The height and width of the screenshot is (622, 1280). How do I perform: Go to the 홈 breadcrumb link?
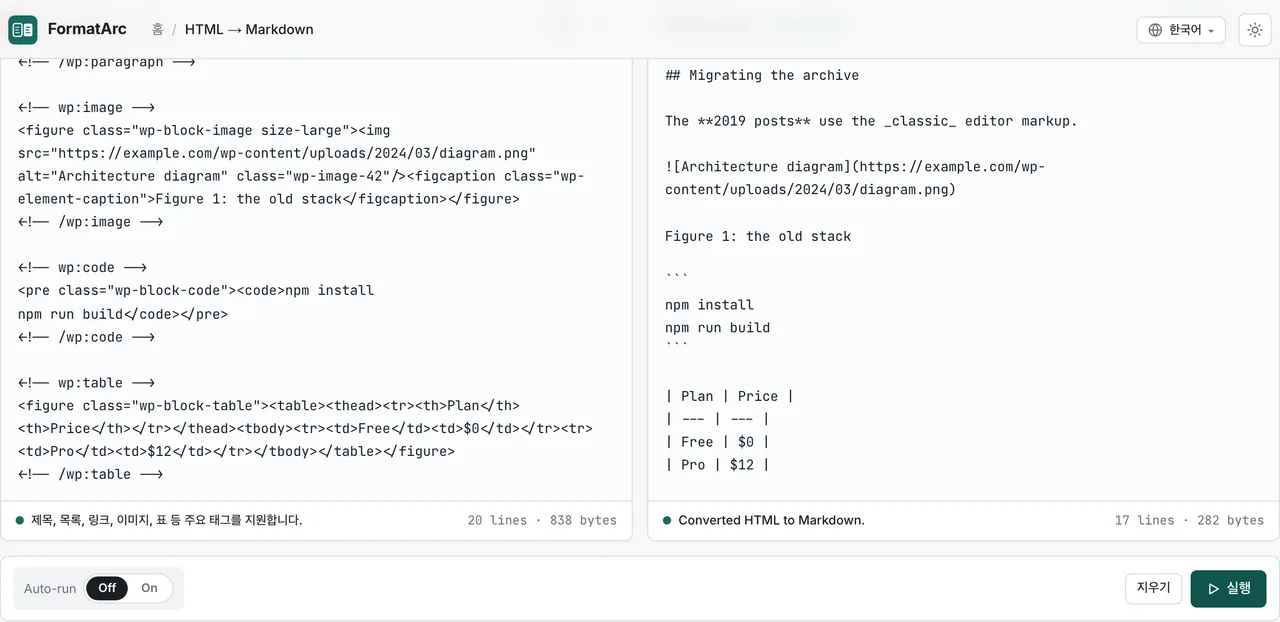(x=158, y=30)
